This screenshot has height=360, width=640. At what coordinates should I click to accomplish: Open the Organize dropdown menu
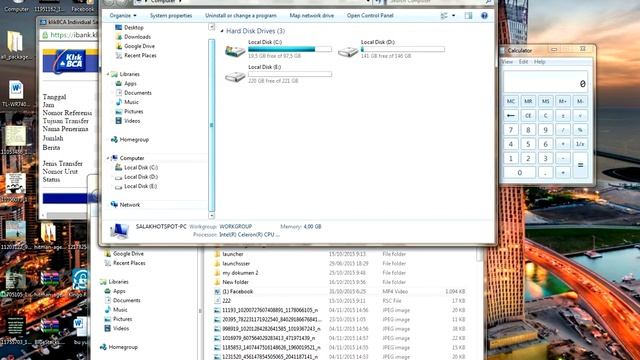pyautogui.click(x=123, y=16)
